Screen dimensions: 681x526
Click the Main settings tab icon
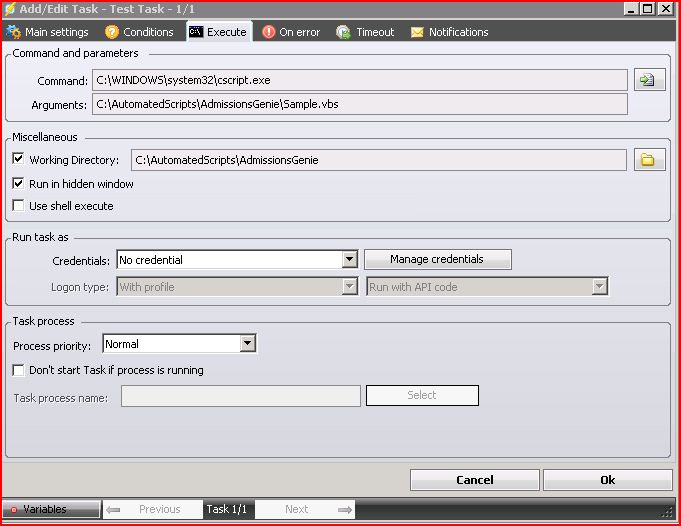(13, 32)
